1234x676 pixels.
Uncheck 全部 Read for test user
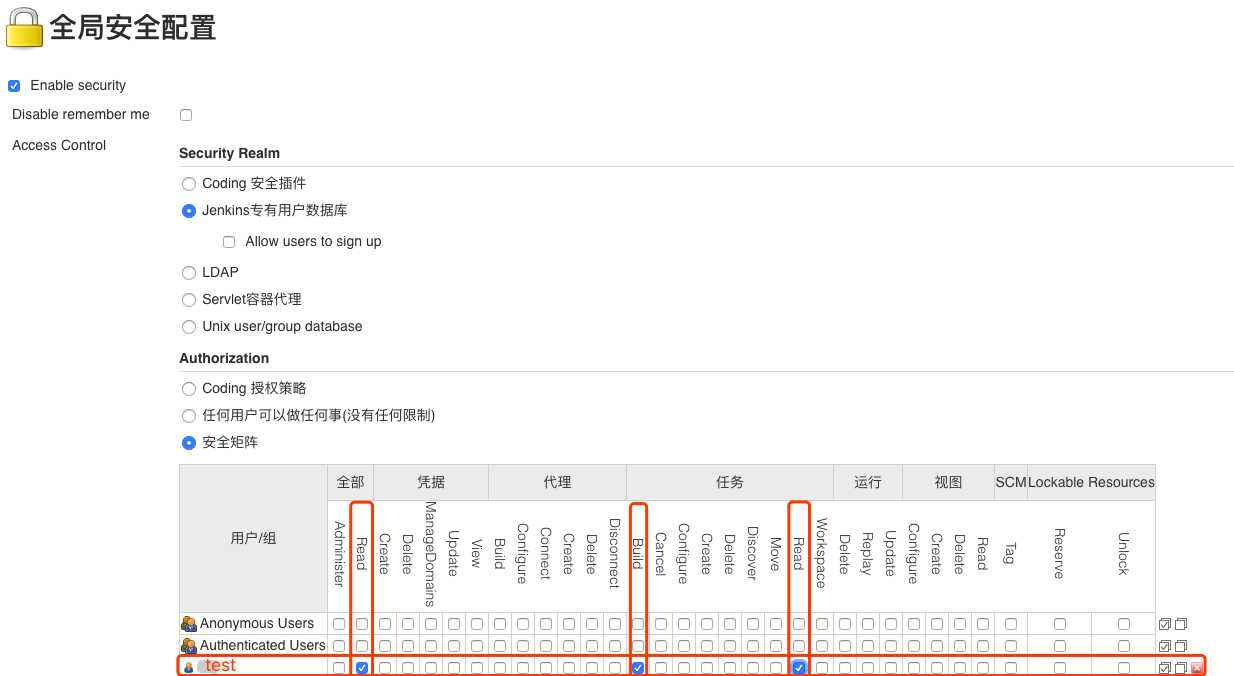click(362, 668)
